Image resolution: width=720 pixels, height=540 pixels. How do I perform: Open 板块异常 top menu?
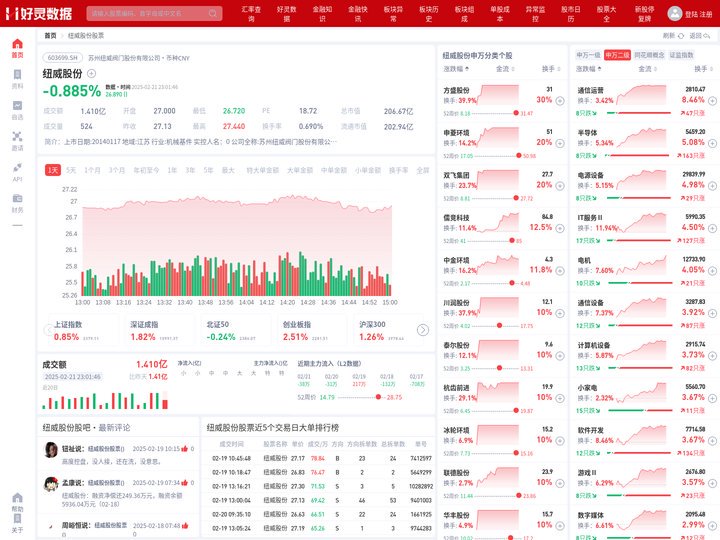(393, 13)
